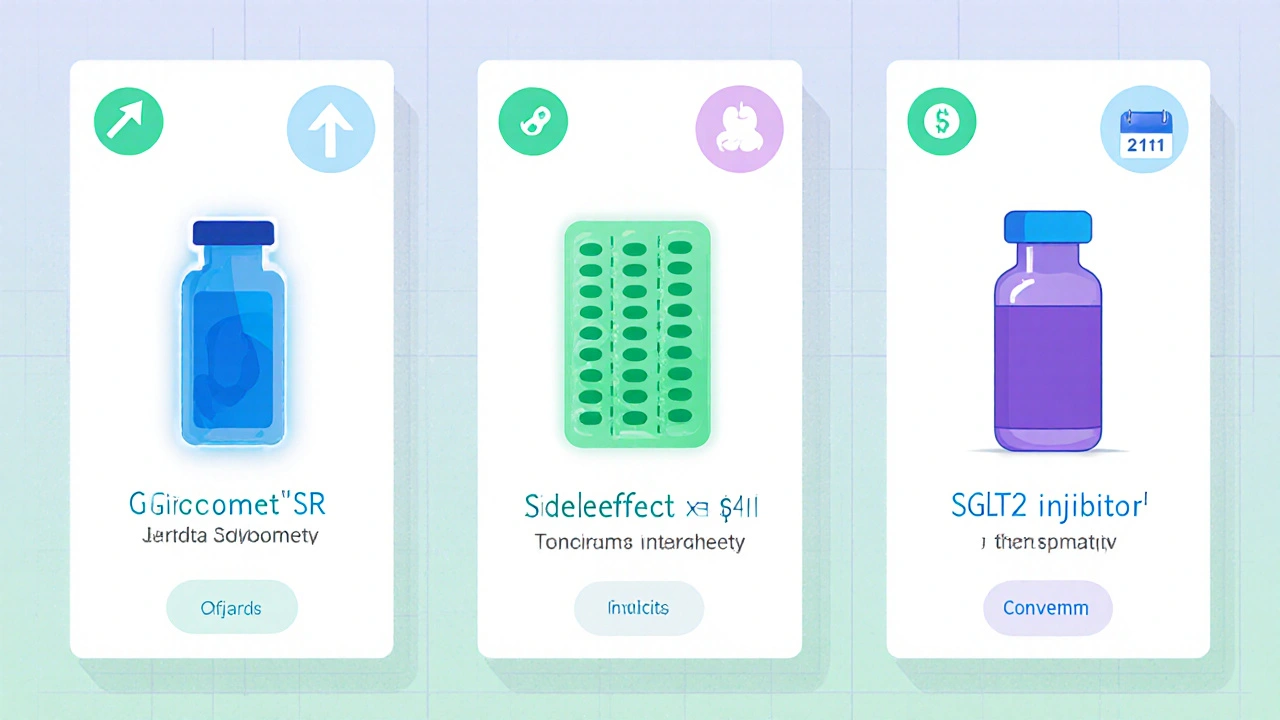This screenshot has height=720, width=1280.
Task: Click the purple apple icon
Action: [x=739, y=129]
